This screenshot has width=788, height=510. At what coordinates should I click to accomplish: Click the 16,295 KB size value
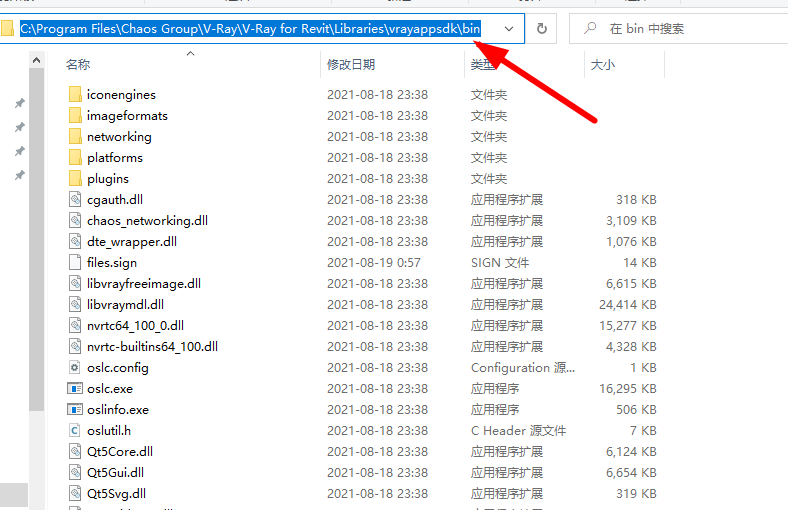(628, 388)
